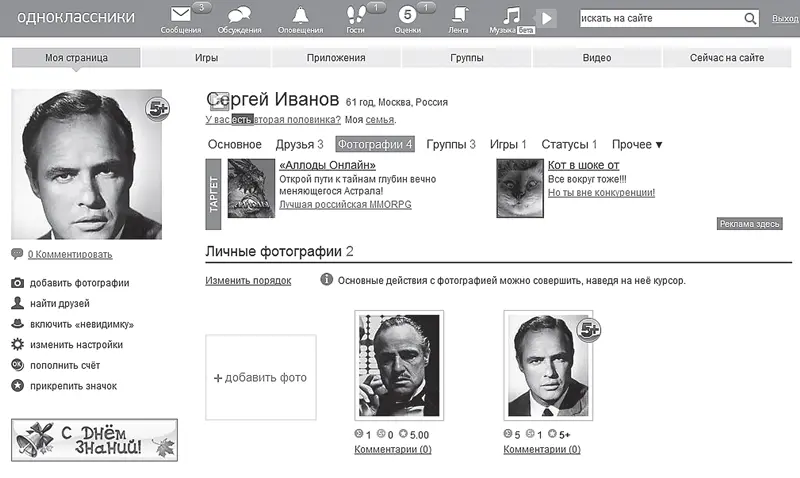Viewport: 800px width, 478px height.
Task: Open the «Аллоды Онлайн» ad link
Action: click(x=327, y=165)
